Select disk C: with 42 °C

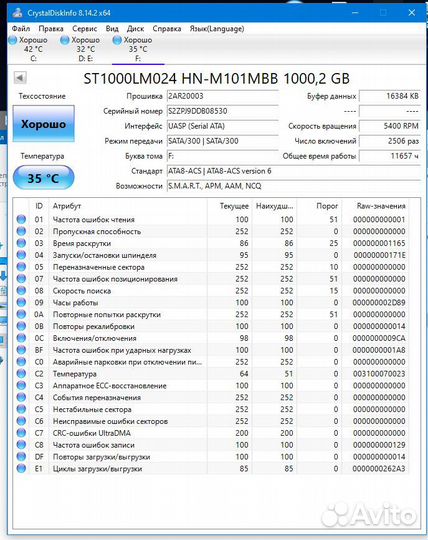29,49
